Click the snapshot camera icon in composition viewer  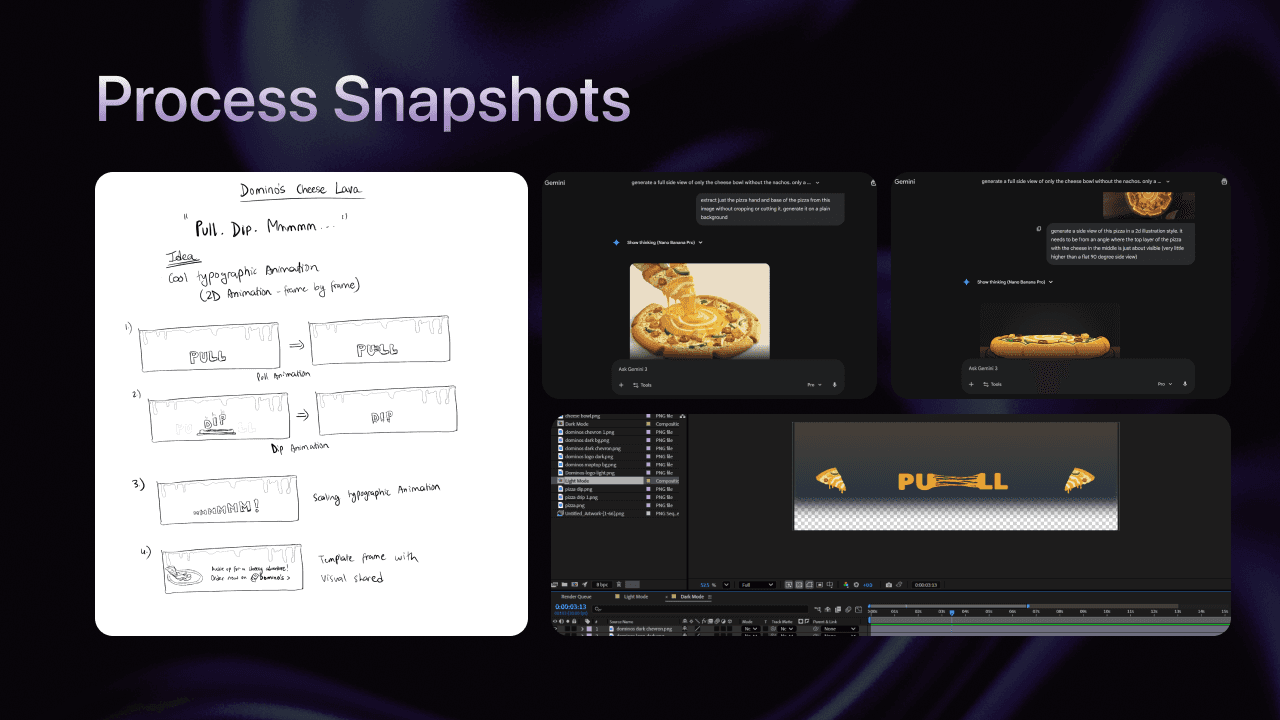[x=889, y=585]
